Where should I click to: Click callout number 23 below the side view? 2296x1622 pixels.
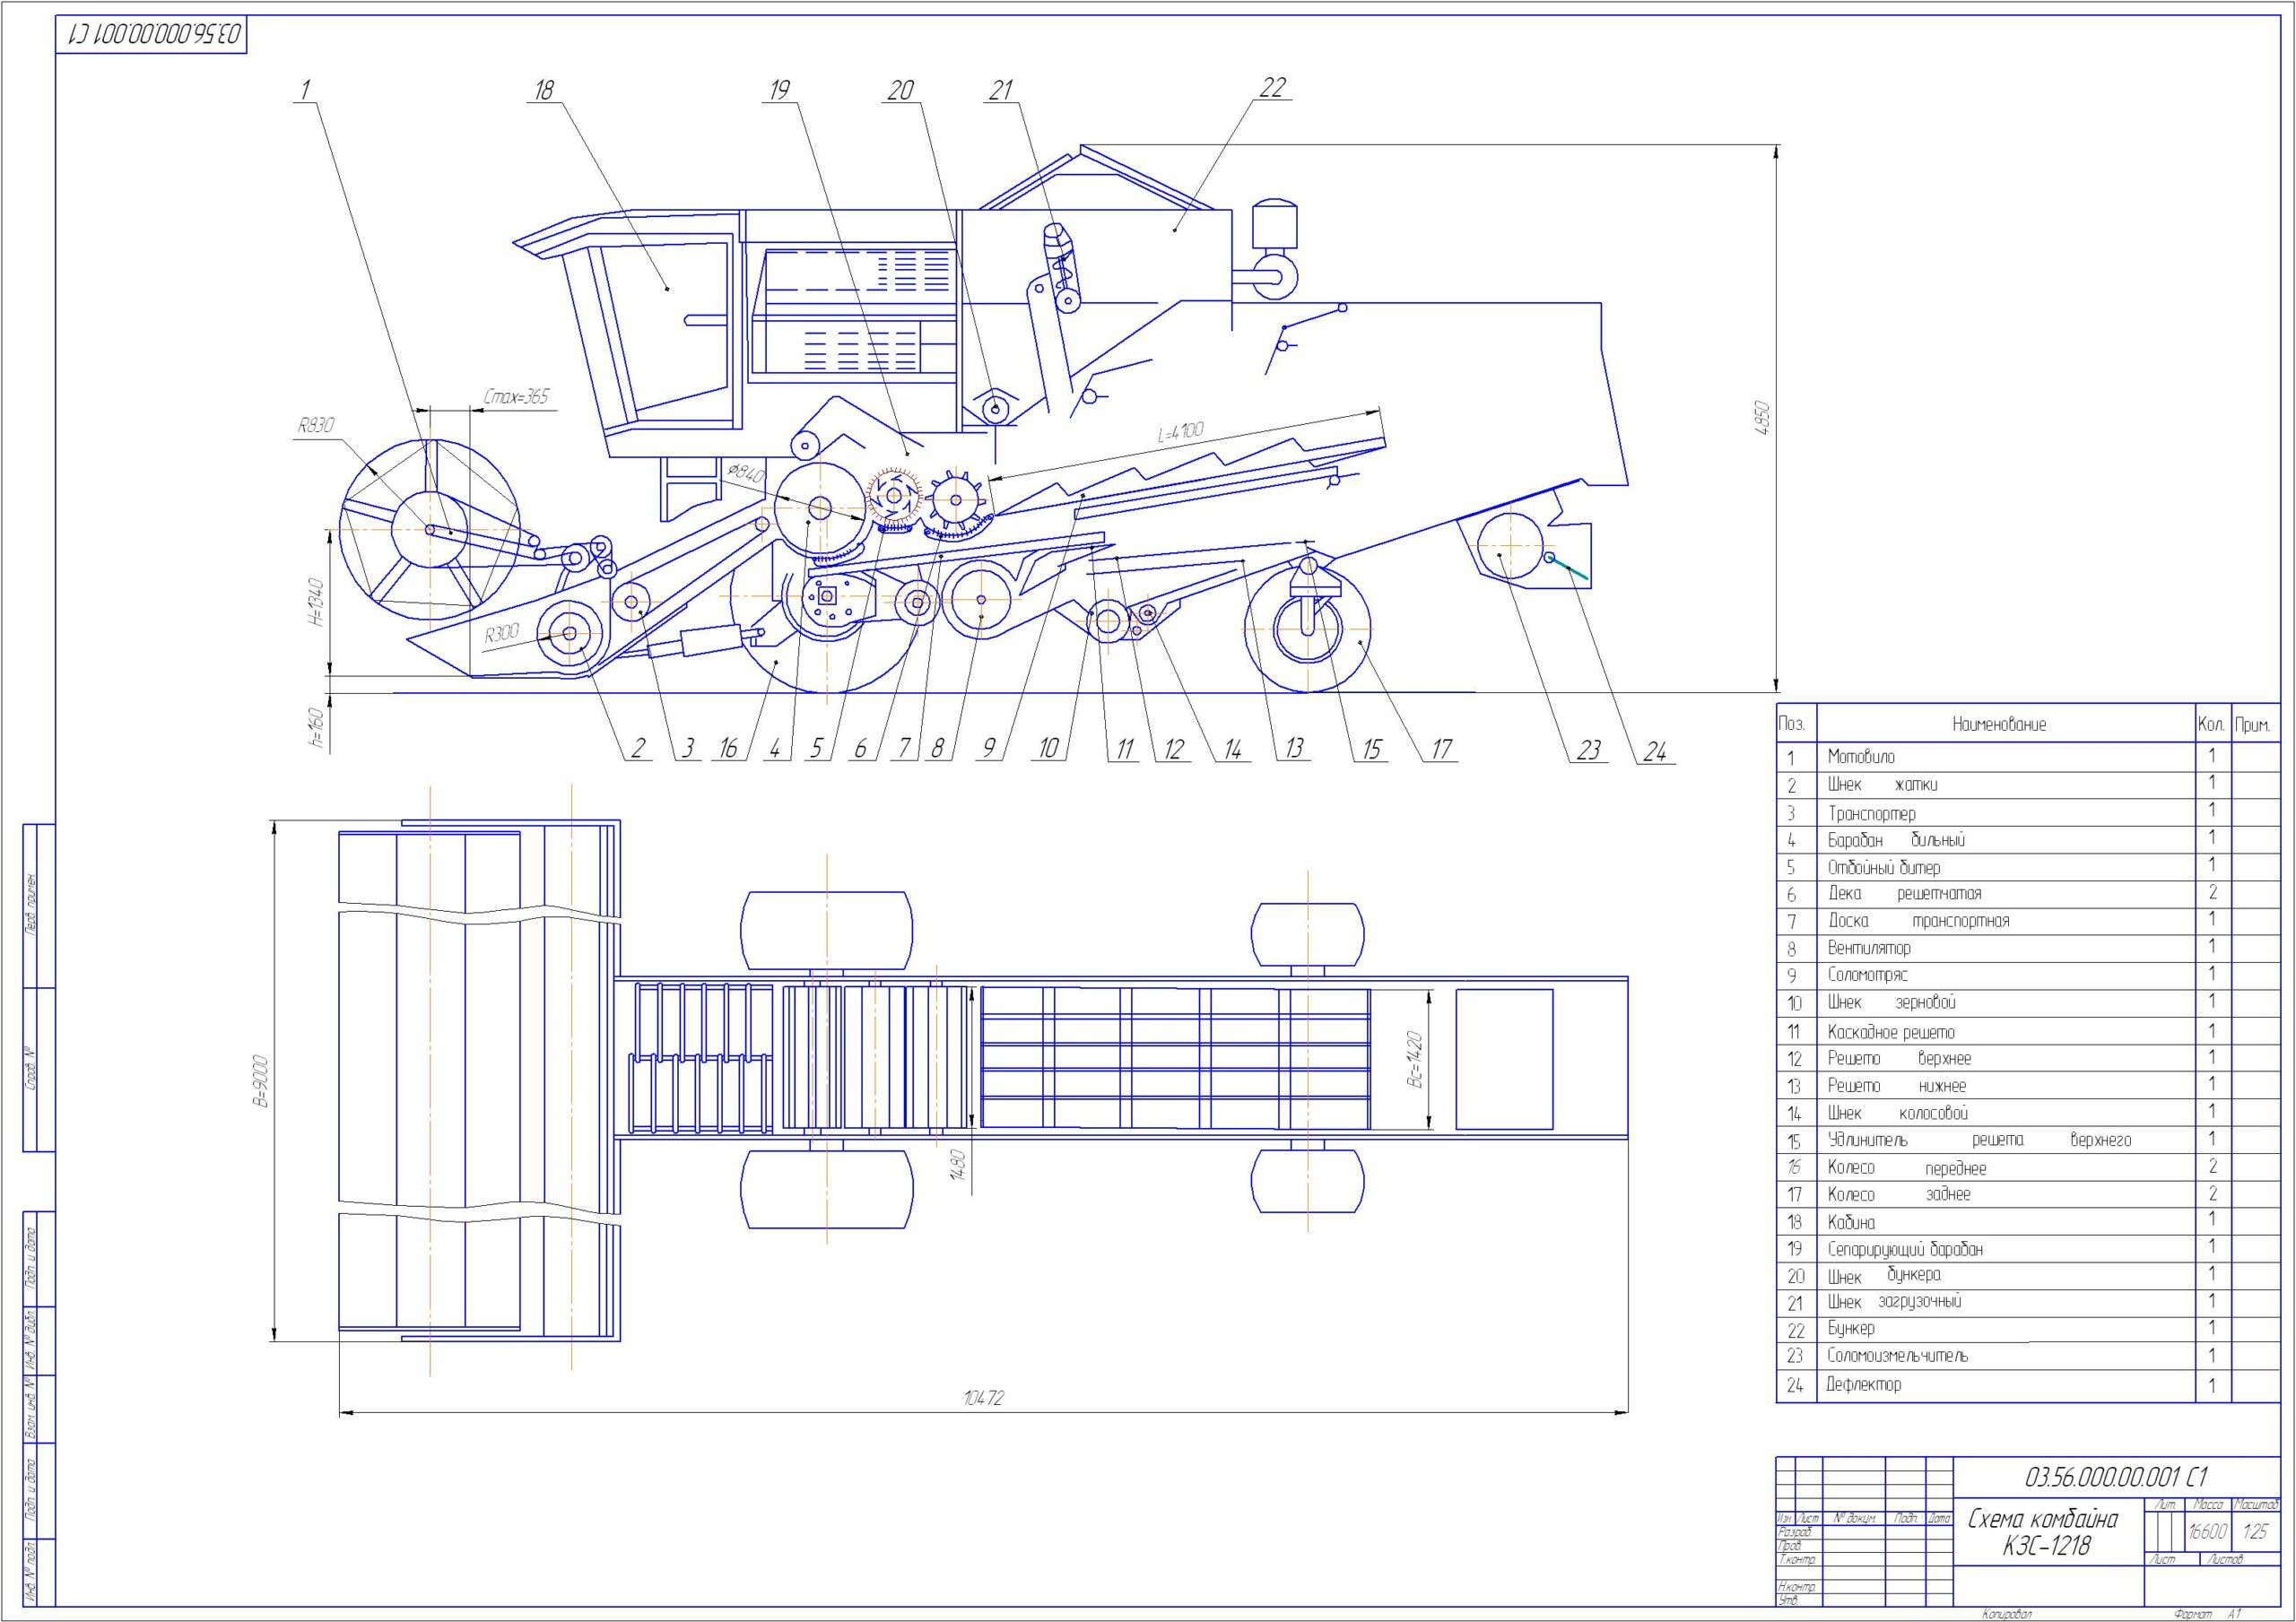click(1588, 750)
